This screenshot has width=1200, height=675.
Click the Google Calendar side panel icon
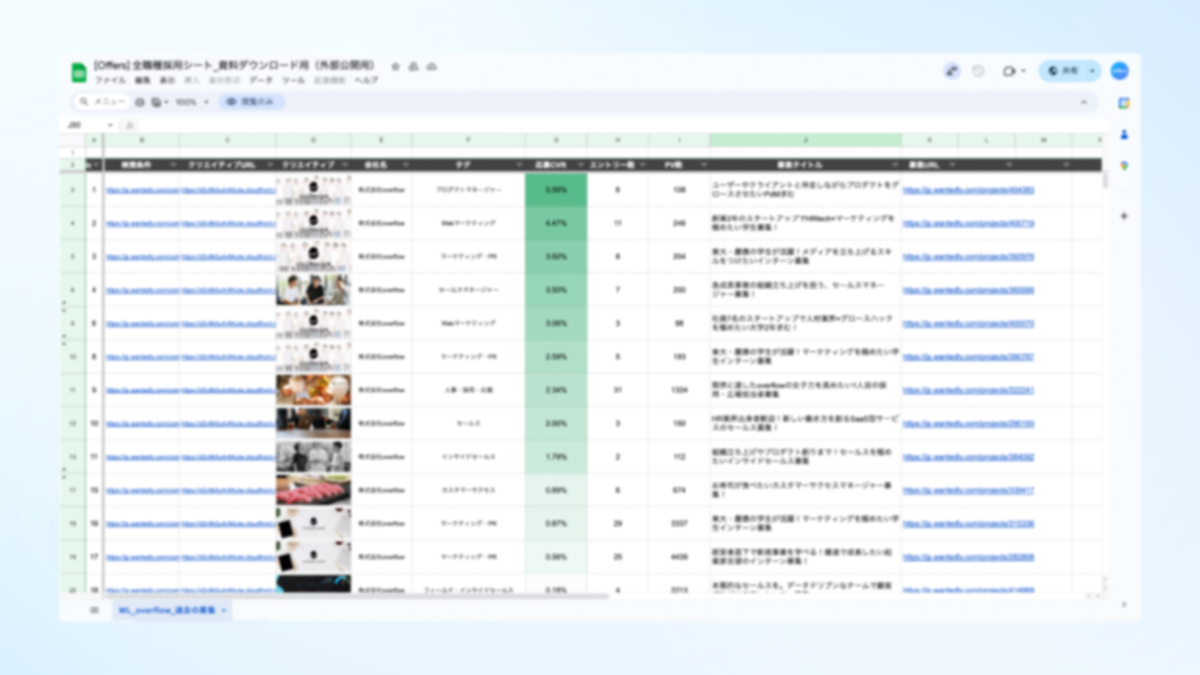click(1124, 103)
